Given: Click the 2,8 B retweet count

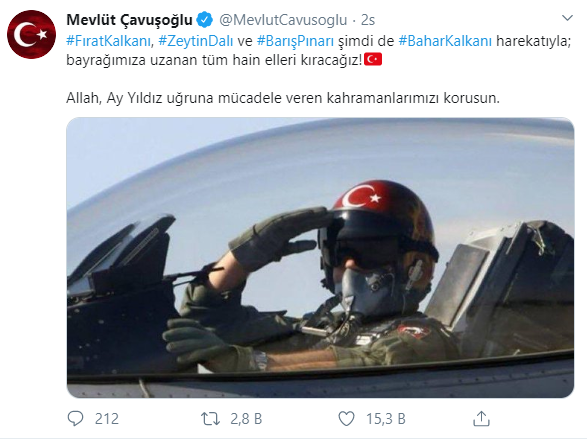Looking at the screenshot, I should click(x=246, y=419).
